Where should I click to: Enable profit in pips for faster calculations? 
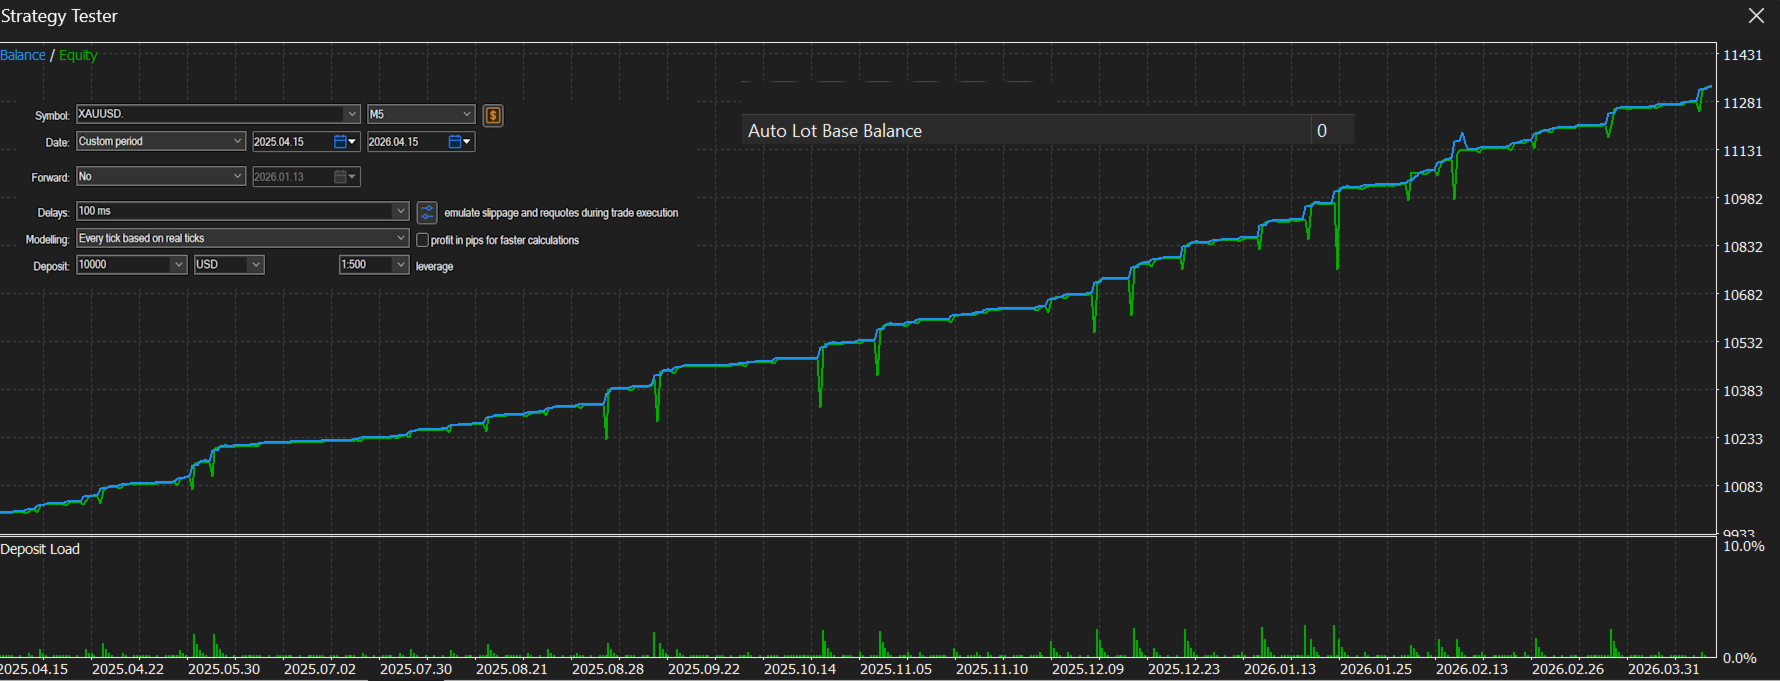[x=423, y=240]
